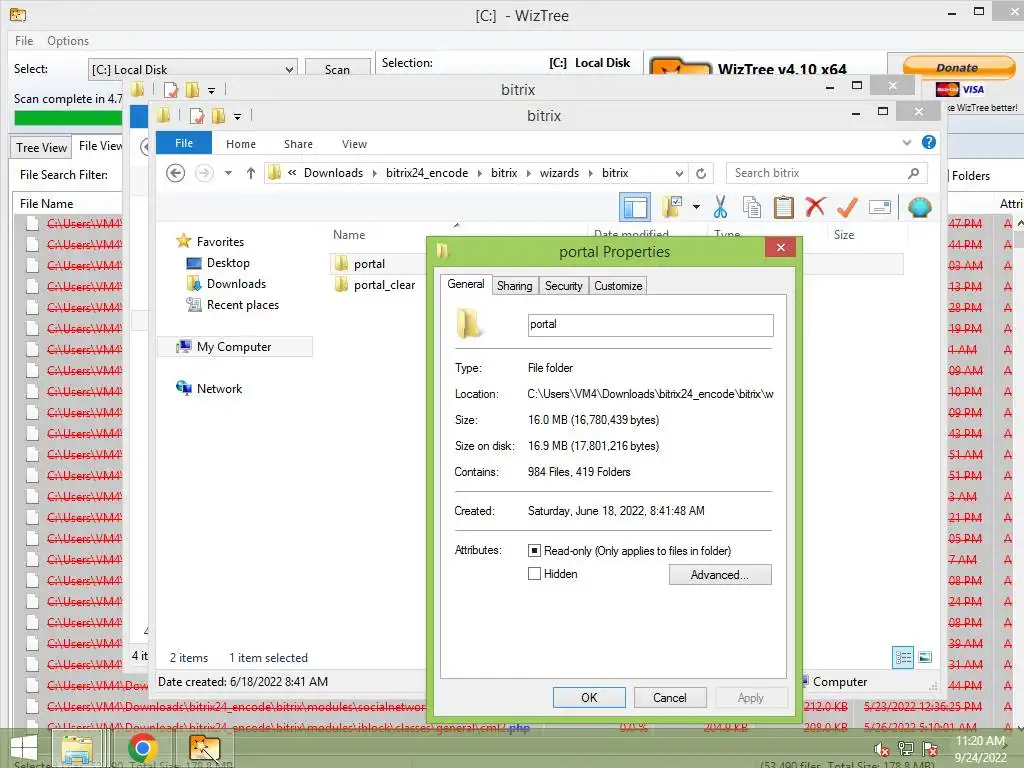1024x768 pixels.
Task: Open File Explorer taskbar icon
Action: click(x=77, y=748)
